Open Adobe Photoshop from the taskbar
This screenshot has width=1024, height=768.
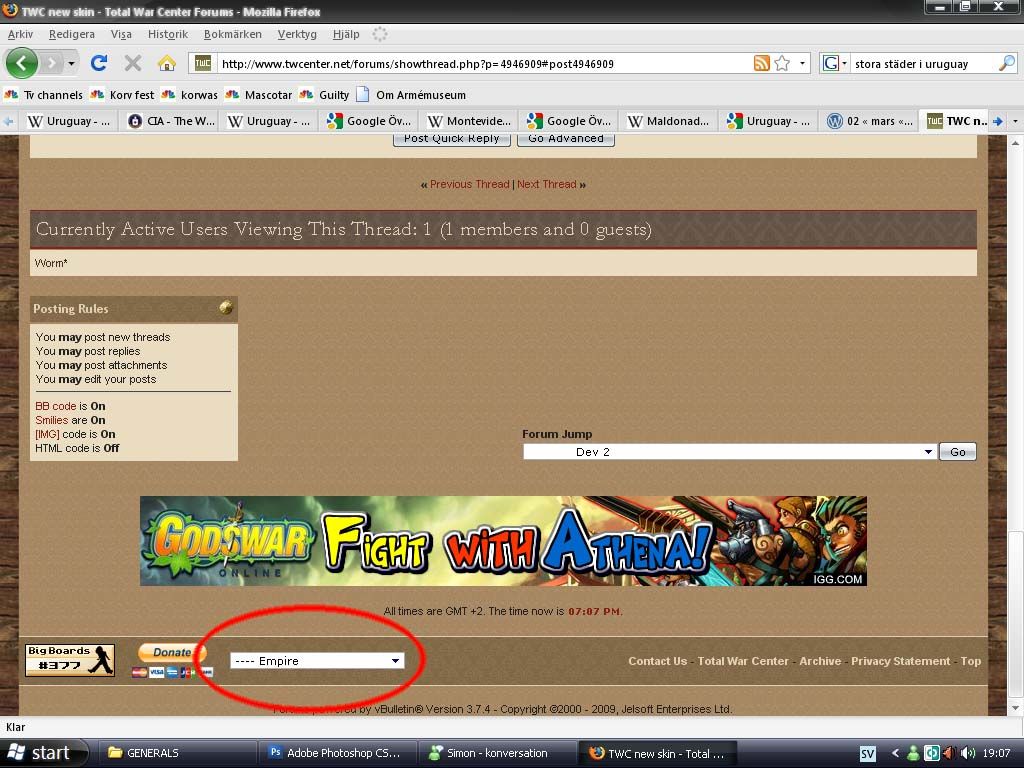click(334, 753)
